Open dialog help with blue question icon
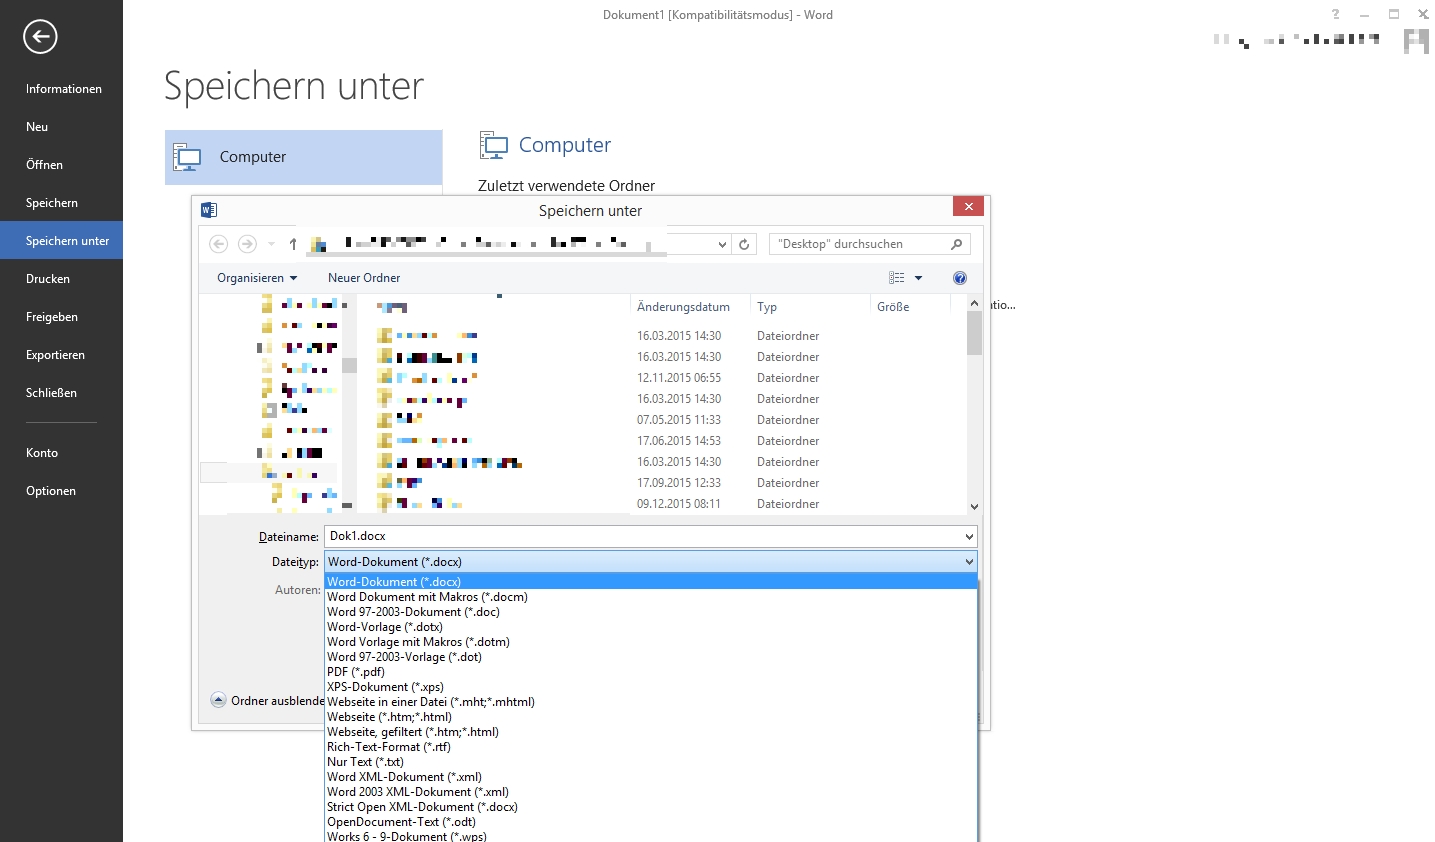 coord(960,278)
